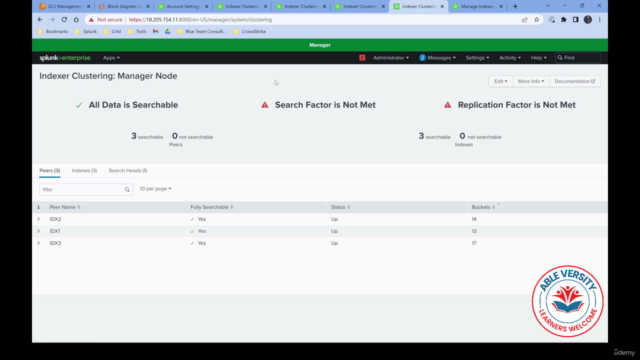The height and width of the screenshot is (360, 640).
Task: Close the EC2 Management browser tab
Action: click(89, 7)
